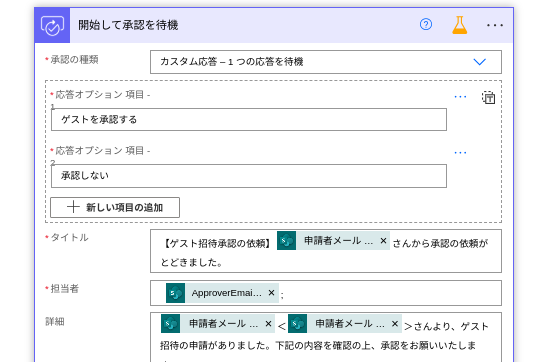549x362 pixels.
Task: Click the orange flask preview icon
Action: pos(459,25)
